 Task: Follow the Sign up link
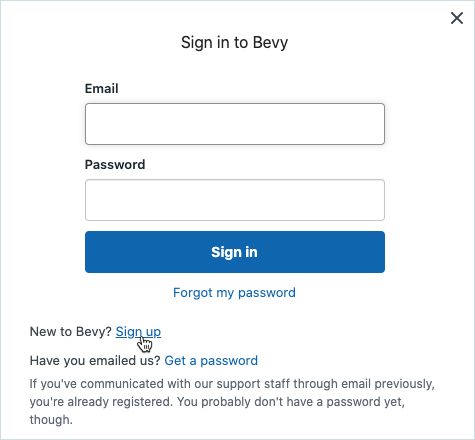(138, 332)
